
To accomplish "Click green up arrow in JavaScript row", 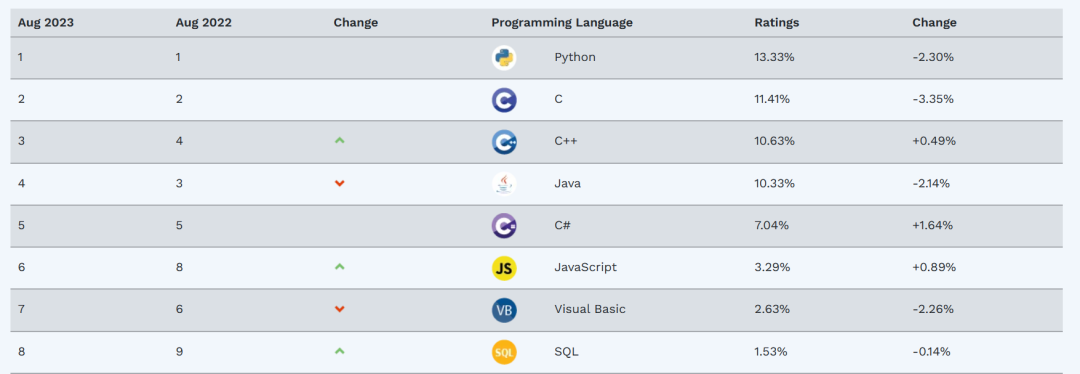I will (x=339, y=267).
